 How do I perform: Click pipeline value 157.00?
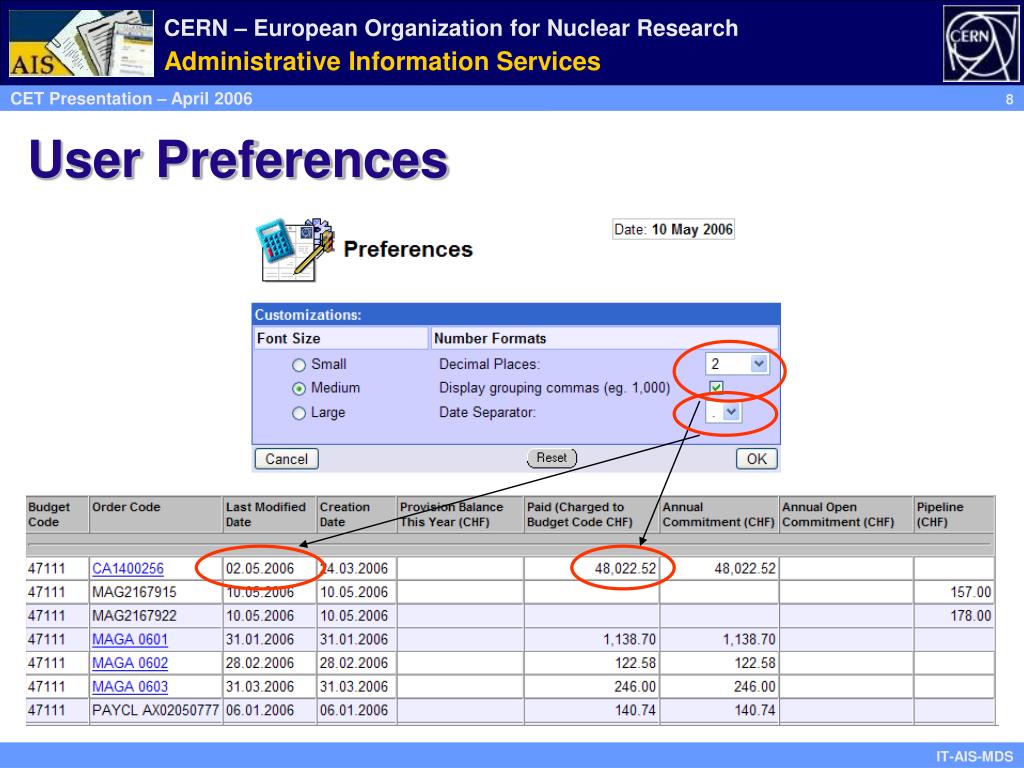click(970, 592)
